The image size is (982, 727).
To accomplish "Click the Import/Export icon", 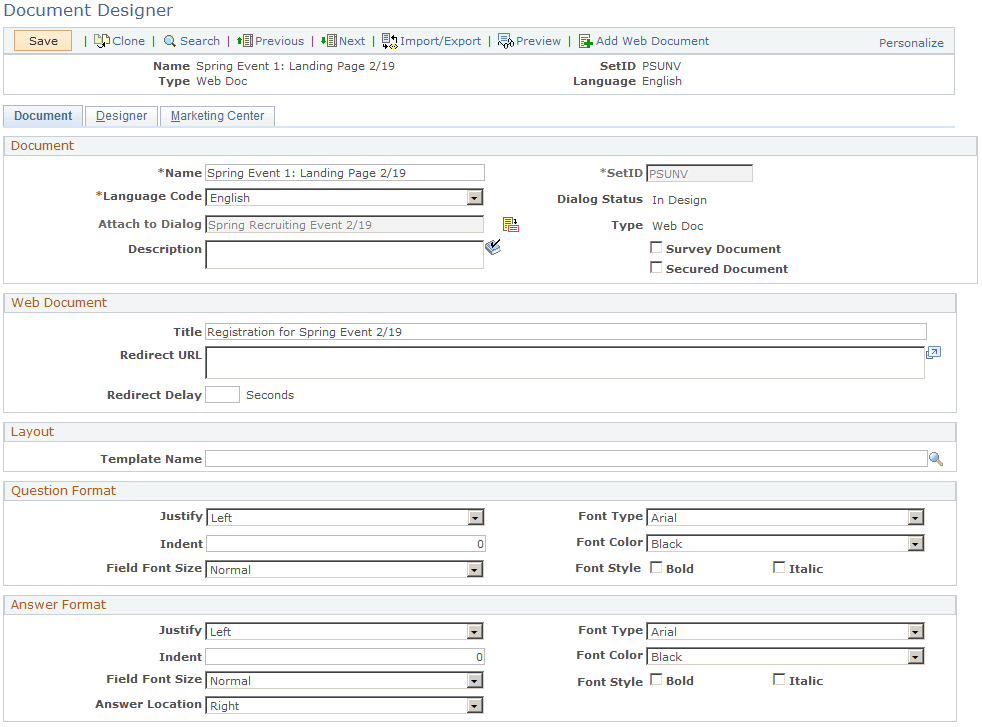I will coord(390,41).
